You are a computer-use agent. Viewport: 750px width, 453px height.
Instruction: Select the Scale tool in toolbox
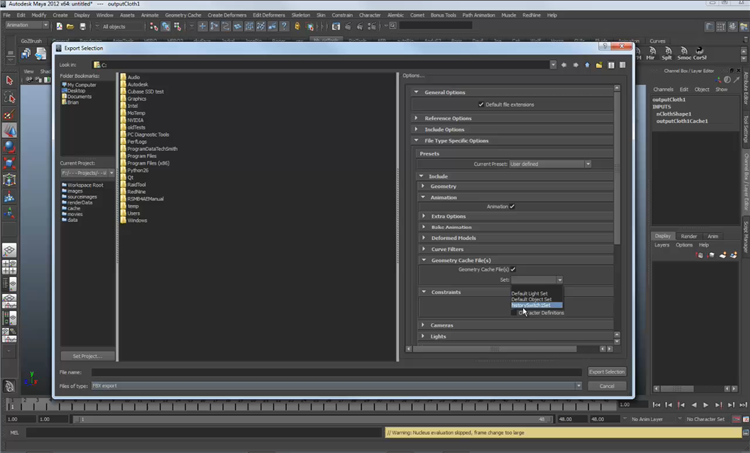9,163
